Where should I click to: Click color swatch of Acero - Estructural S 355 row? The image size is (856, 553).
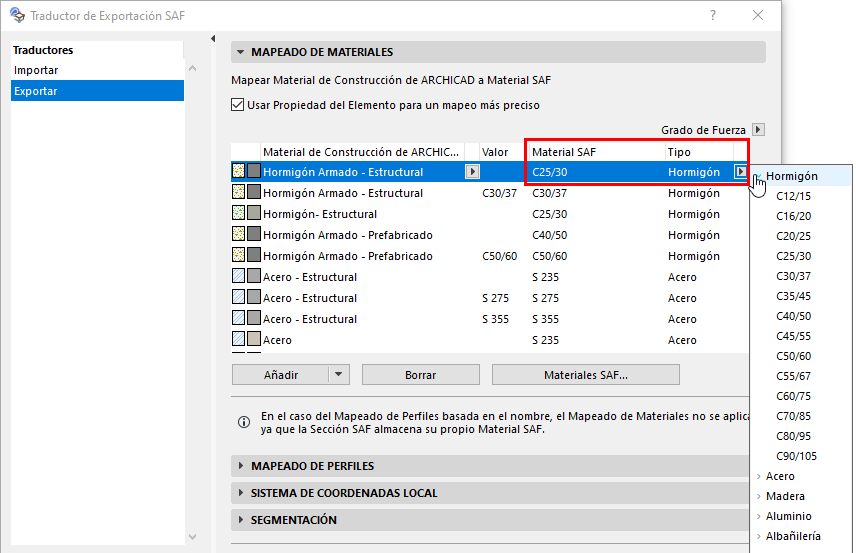pyautogui.click(x=254, y=318)
